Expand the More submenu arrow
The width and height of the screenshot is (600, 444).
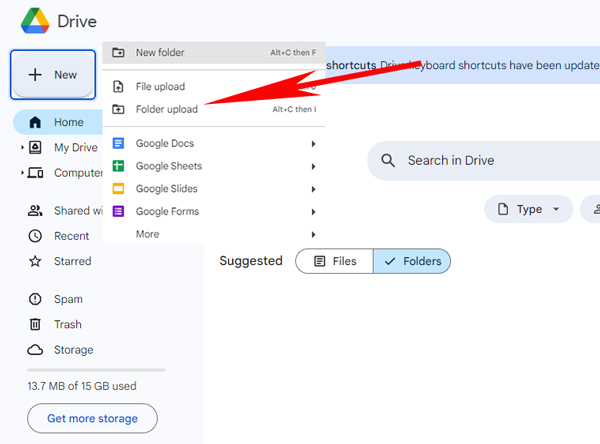pyautogui.click(x=313, y=234)
